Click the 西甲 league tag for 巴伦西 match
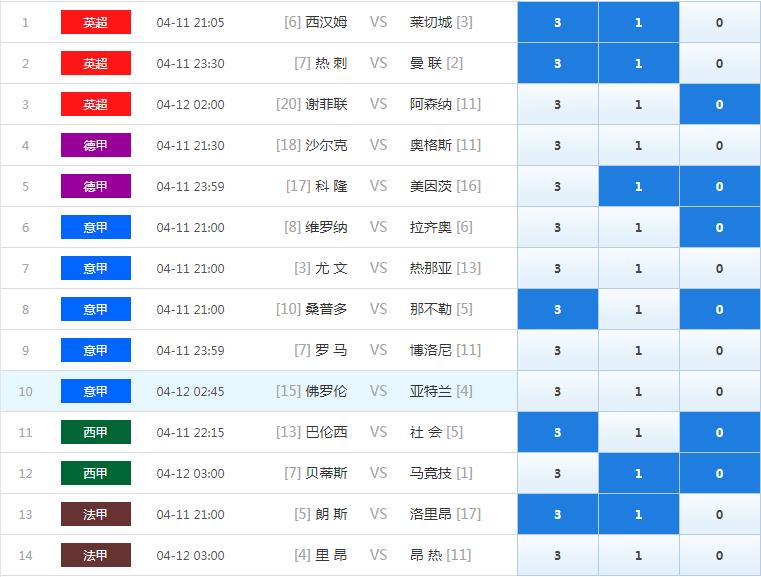This screenshot has height=577, width=761. pos(96,432)
